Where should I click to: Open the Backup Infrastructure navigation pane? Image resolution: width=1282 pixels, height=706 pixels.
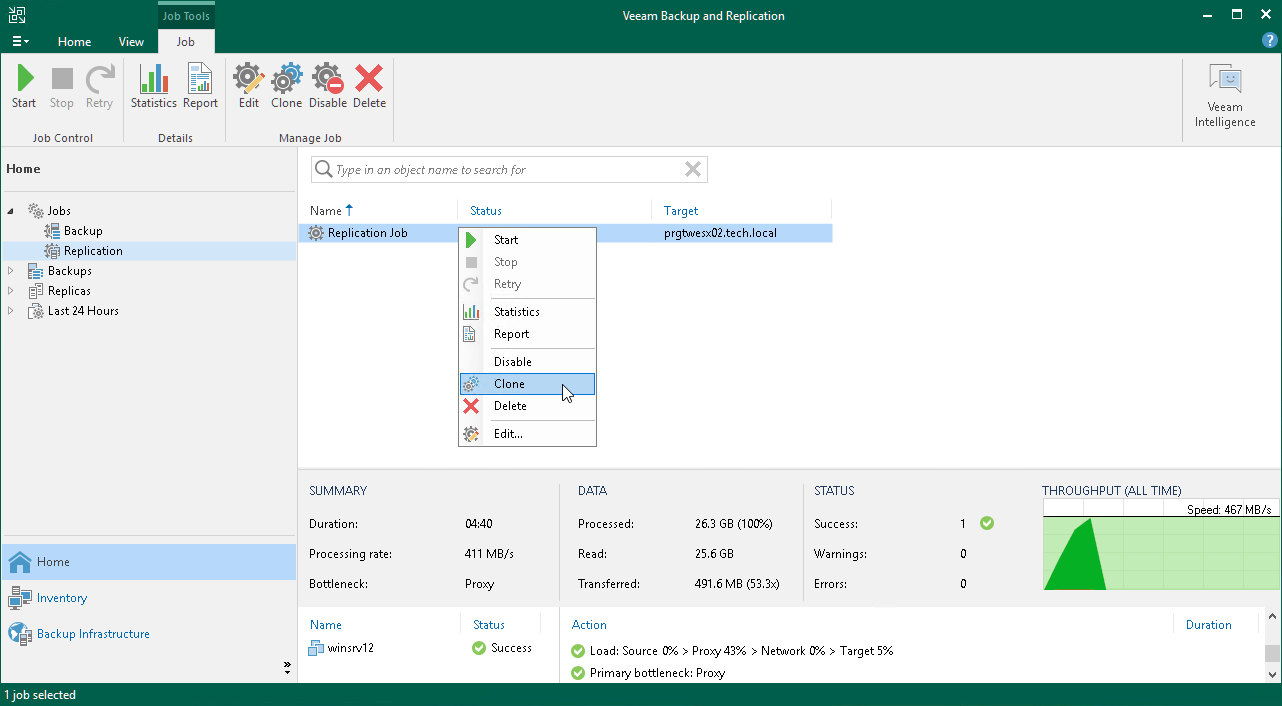coord(149,634)
